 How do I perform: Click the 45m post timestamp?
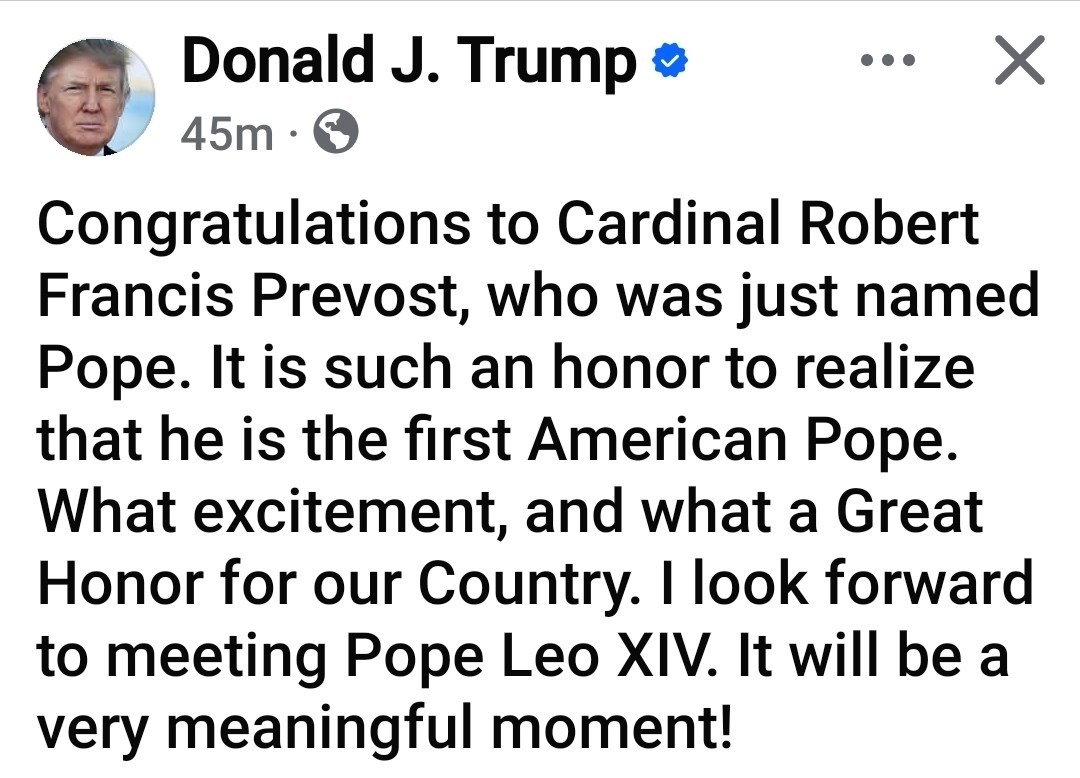(227, 133)
